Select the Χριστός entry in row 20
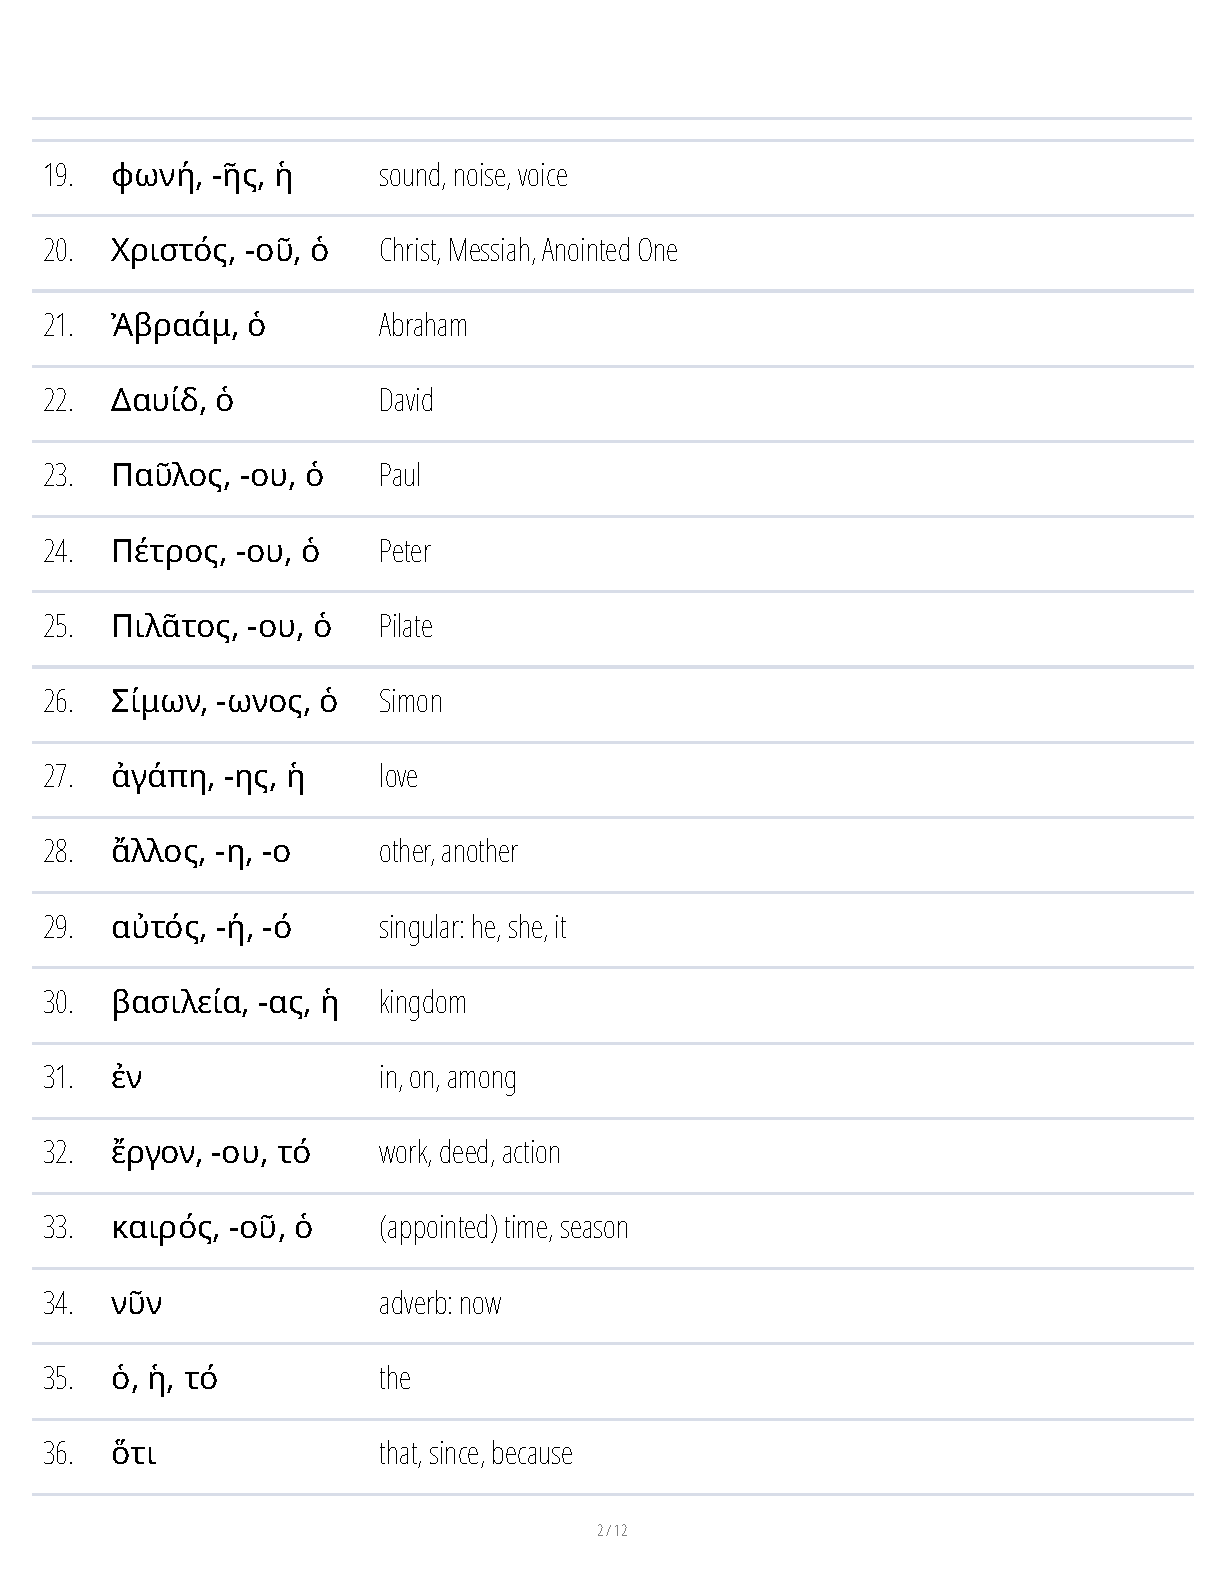 [x=220, y=251]
